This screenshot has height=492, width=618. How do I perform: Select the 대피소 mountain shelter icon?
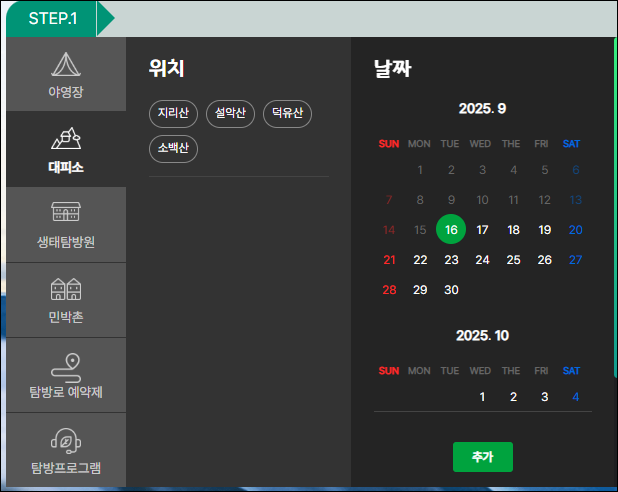pos(66,138)
